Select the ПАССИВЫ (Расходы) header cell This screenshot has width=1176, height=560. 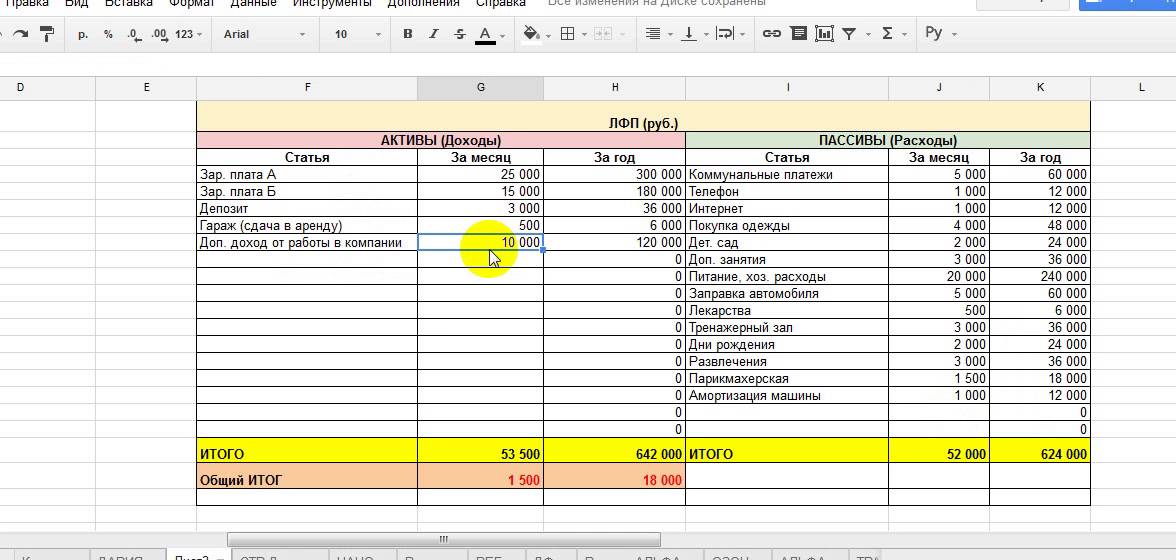tap(887, 140)
